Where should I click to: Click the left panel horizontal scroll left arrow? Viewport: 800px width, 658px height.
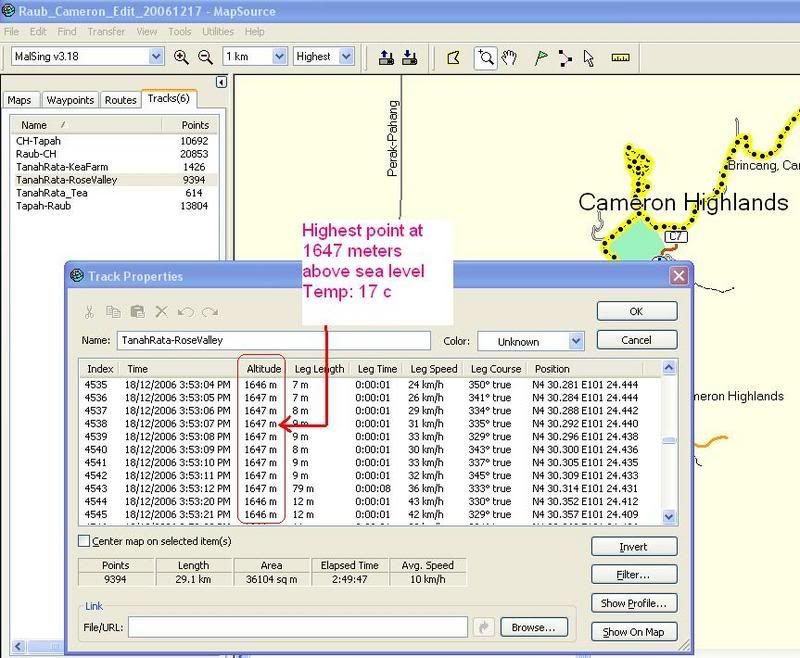tap(18, 647)
